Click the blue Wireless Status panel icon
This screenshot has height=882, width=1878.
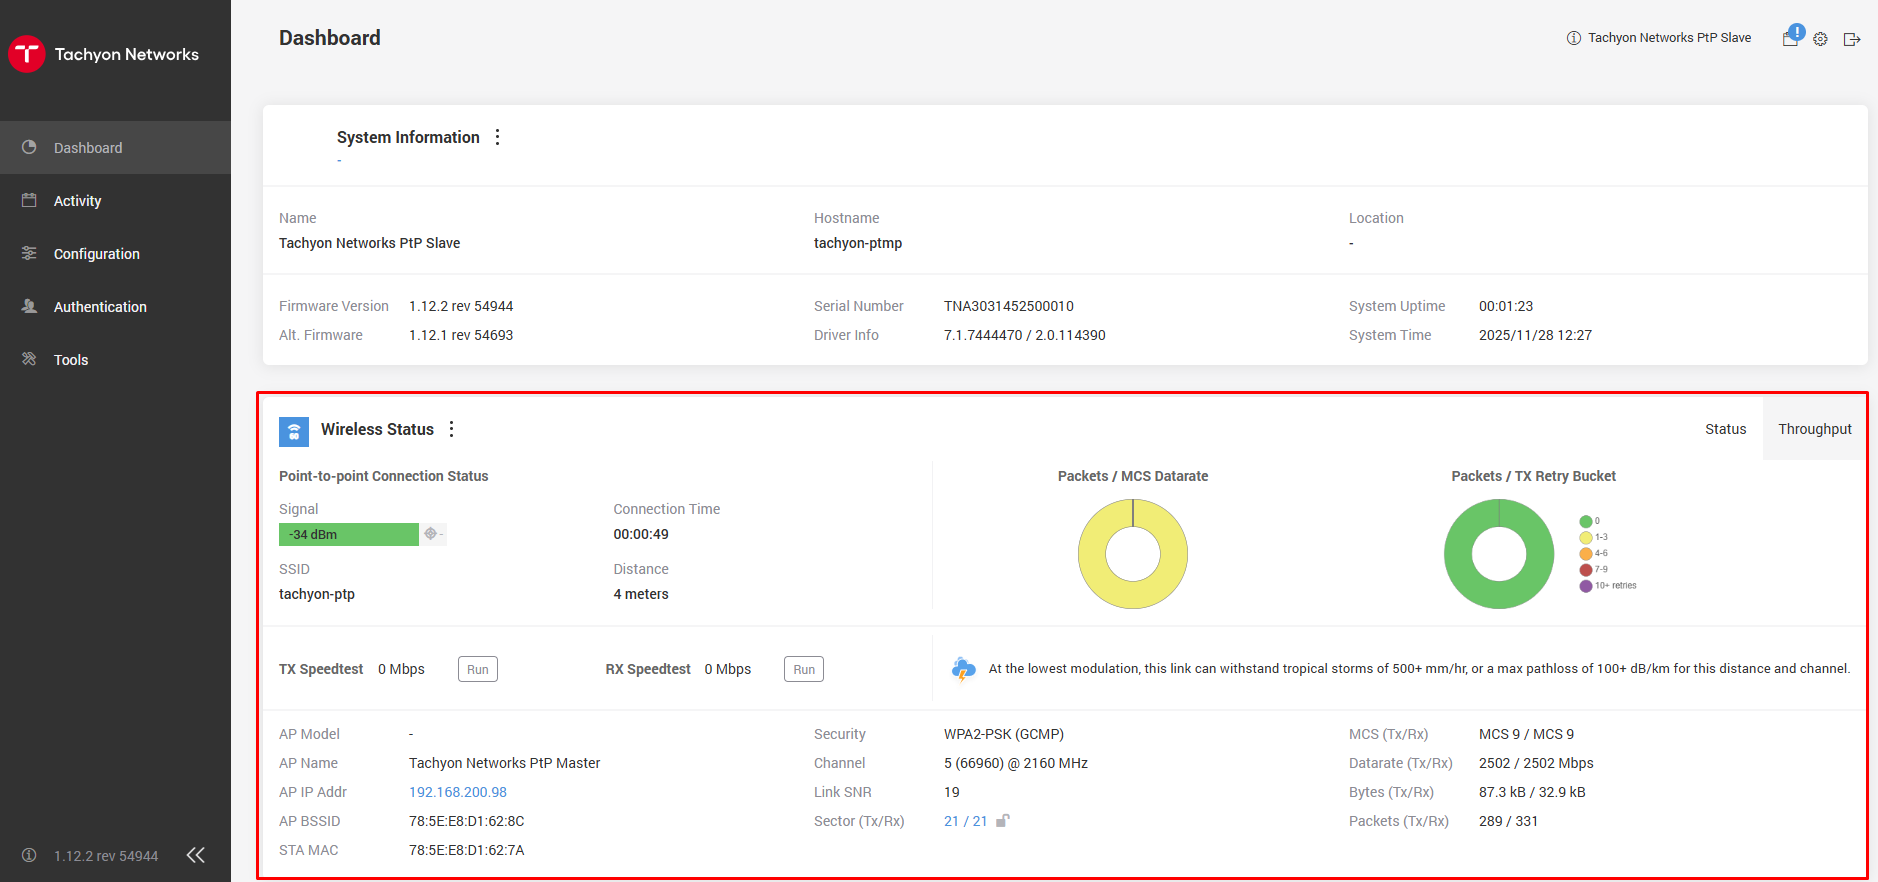[294, 431]
